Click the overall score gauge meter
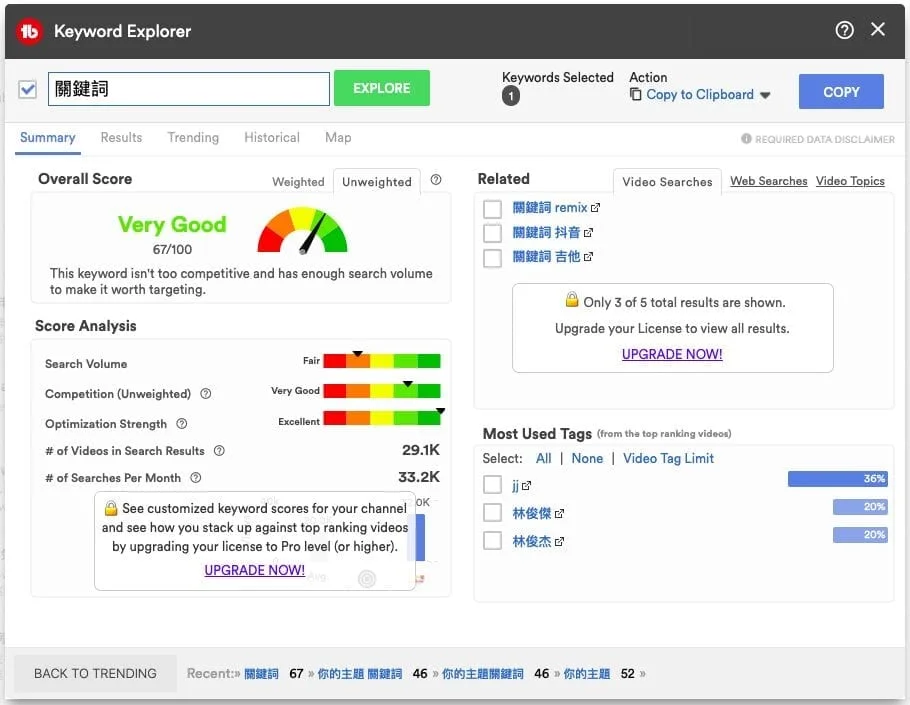 (x=302, y=231)
